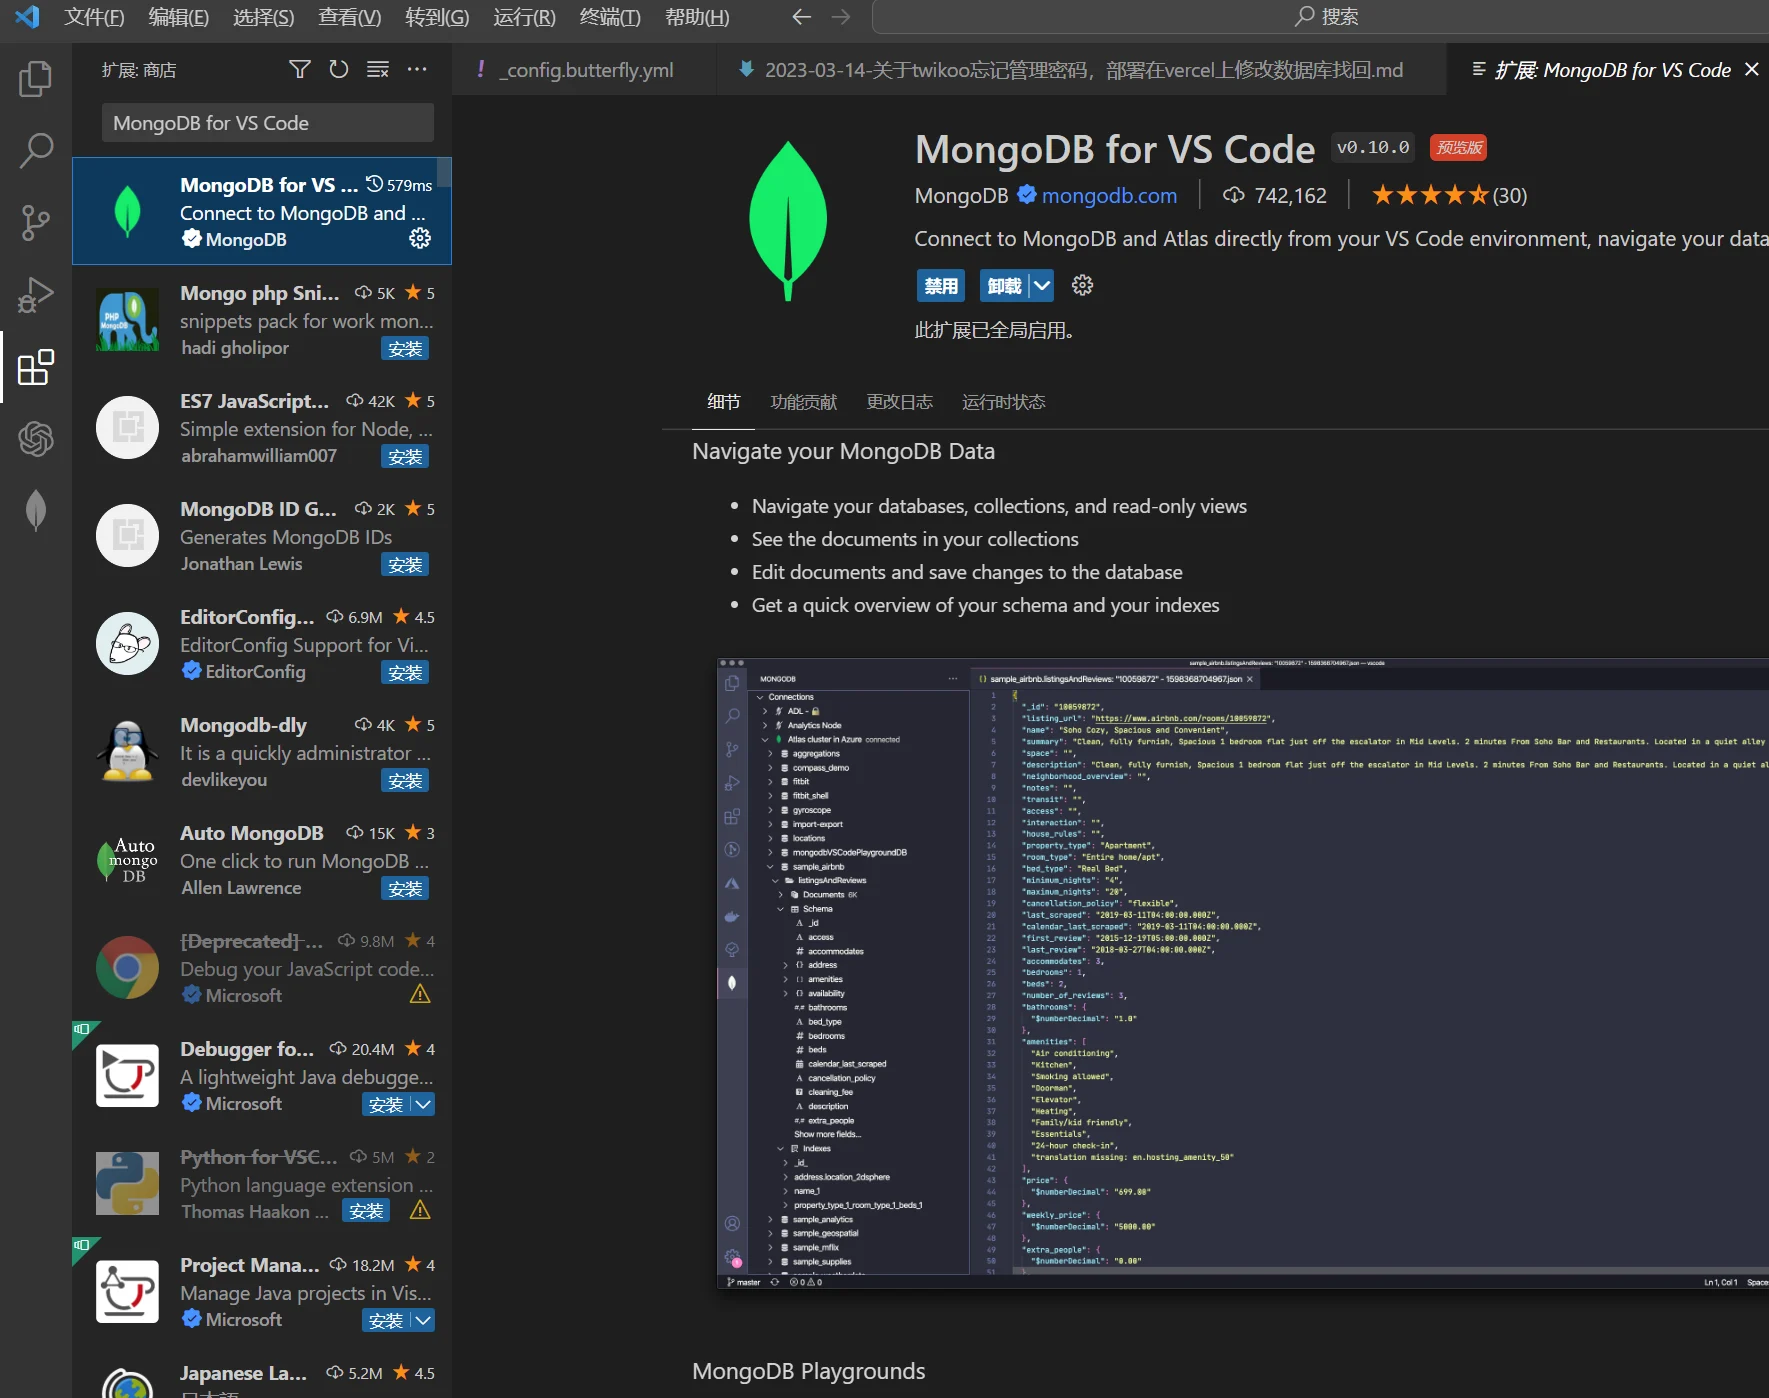
Task: Open the MongoDB leaf view in activity bar
Action: click(36, 511)
